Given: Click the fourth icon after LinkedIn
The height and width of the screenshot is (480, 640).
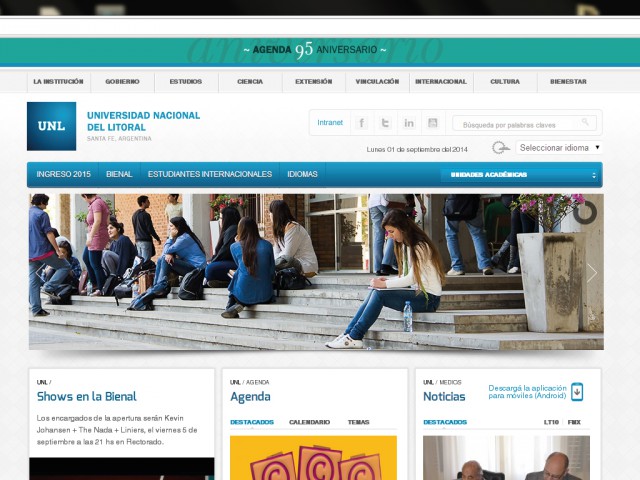Looking at the screenshot, I should click(x=433, y=123).
